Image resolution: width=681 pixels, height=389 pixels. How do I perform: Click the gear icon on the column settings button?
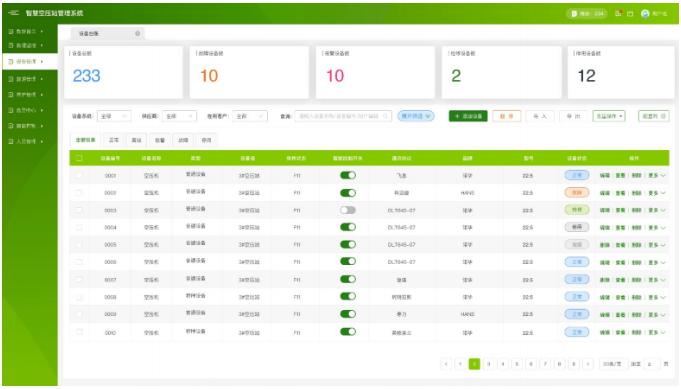pyautogui.click(x=663, y=116)
